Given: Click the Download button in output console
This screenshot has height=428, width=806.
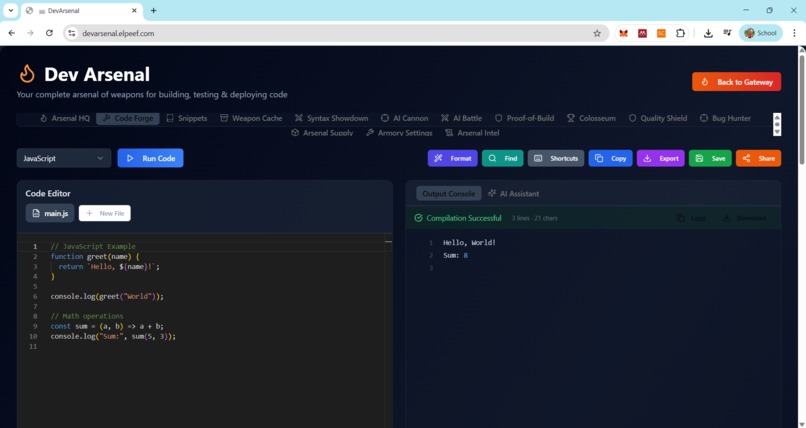Looking at the screenshot, I should click(744, 218).
